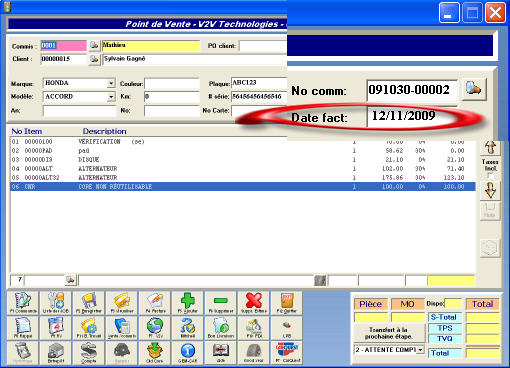Click the red X delete button
Screen dimensions: 510x368
click(254, 303)
